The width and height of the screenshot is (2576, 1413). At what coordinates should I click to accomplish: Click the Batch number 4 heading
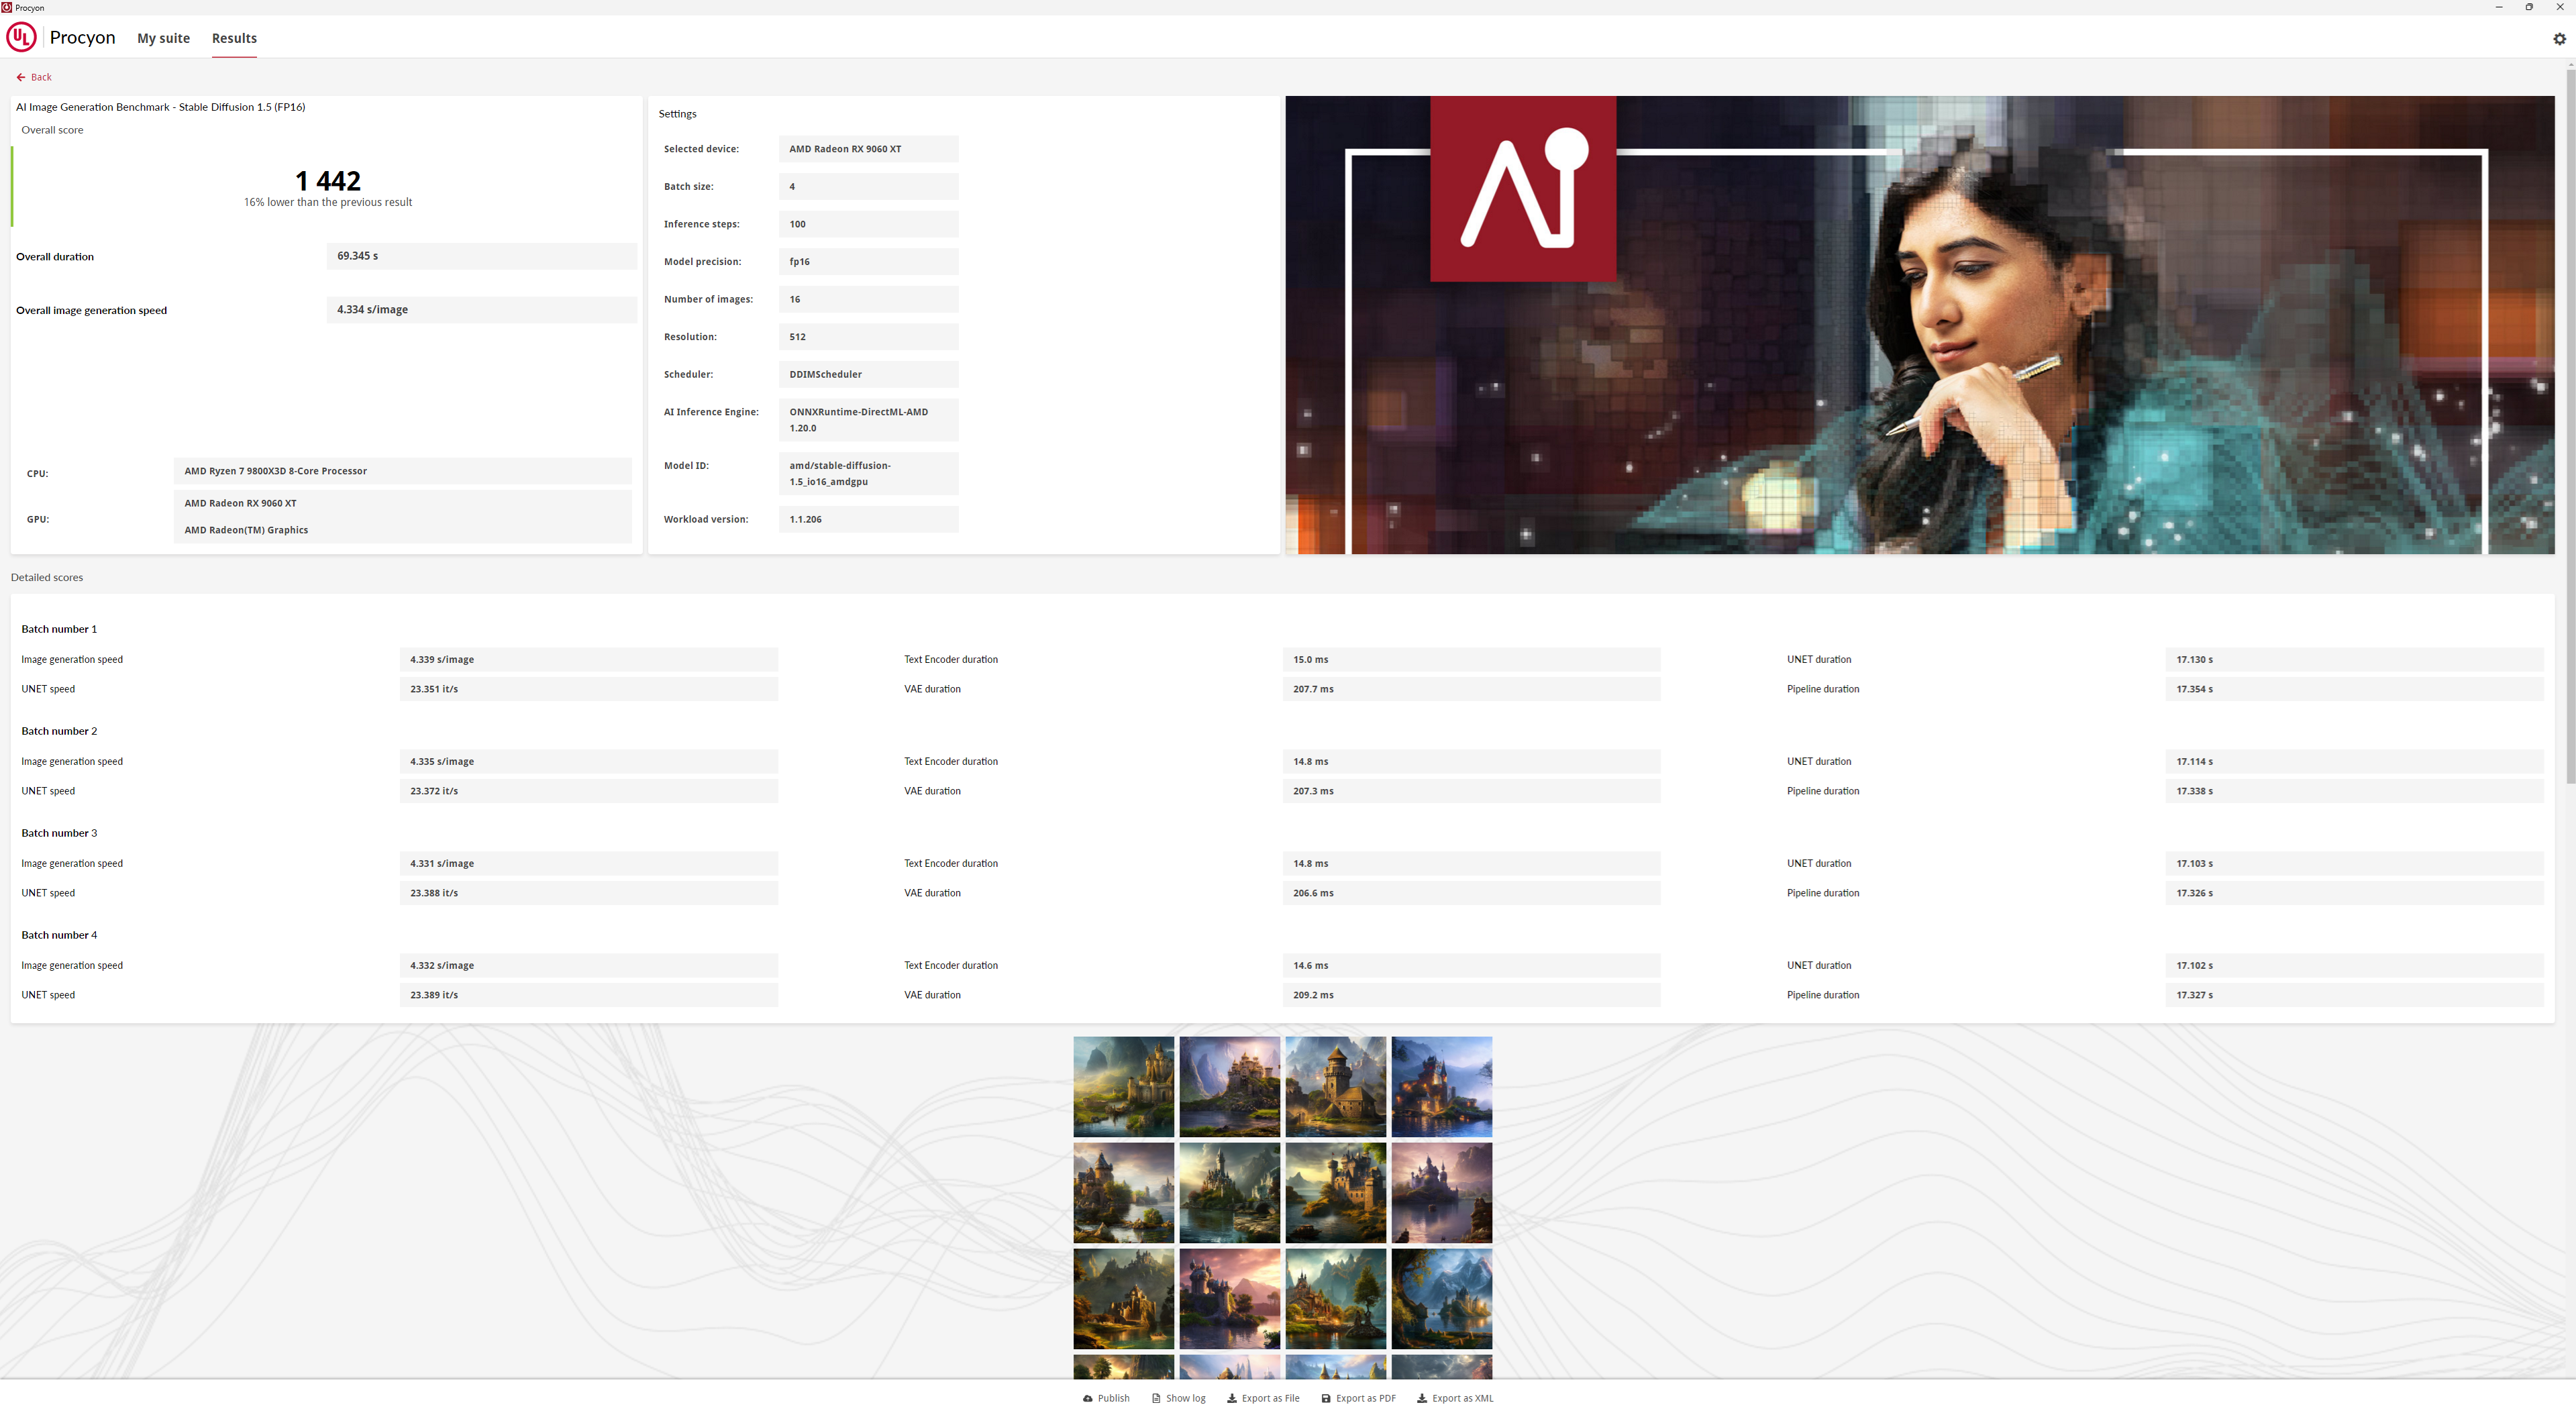click(x=59, y=935)
